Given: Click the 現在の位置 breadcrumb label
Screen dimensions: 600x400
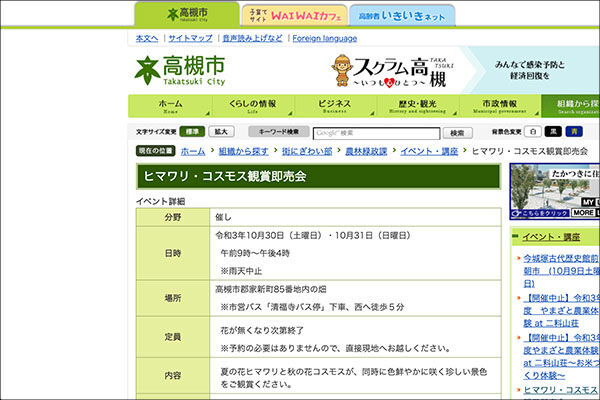Looking at the screenshot, I should 155,151.
